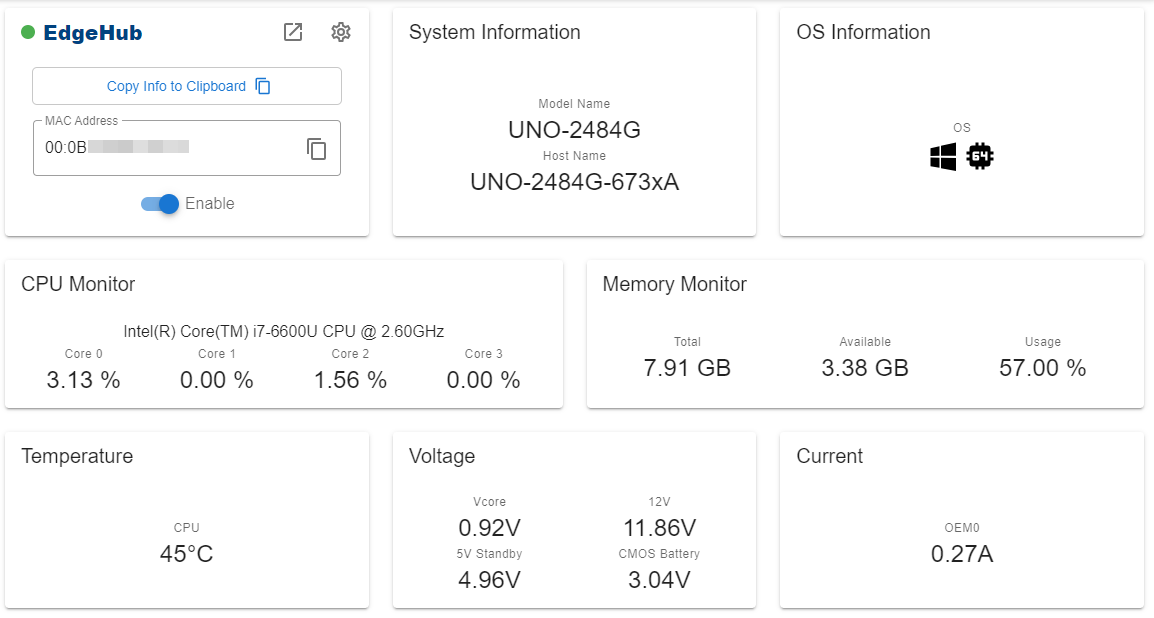Viewport: 1154px width, 618px height.
Task: Click the copy icon inside Copy Info button
Action: (x=262, y=86)
